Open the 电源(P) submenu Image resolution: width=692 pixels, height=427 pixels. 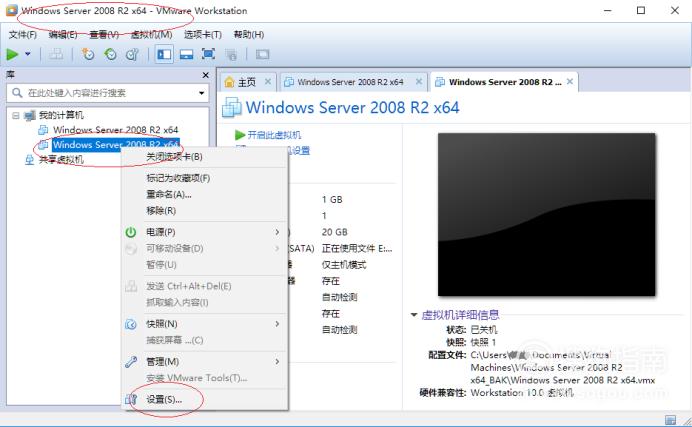[205, 232]
